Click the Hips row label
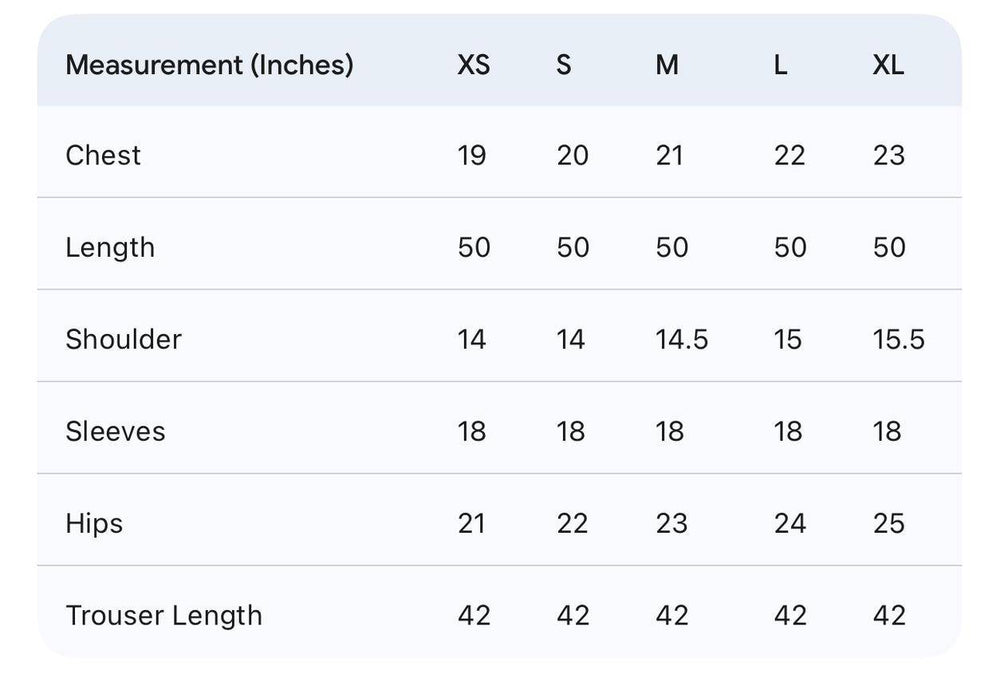Viewport: 1000px width, 689px height. point(94,524)
